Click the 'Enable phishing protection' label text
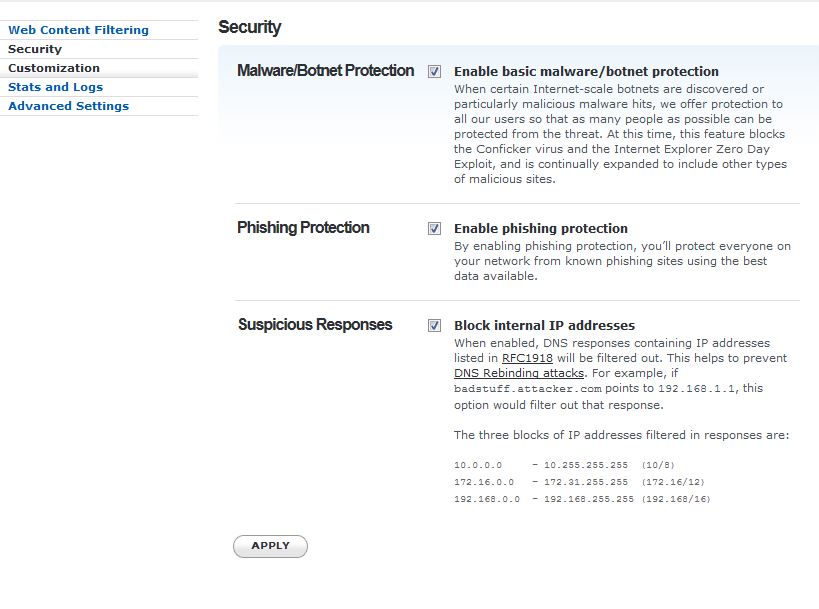Viewport: 819px width, 609px height. 541,228
